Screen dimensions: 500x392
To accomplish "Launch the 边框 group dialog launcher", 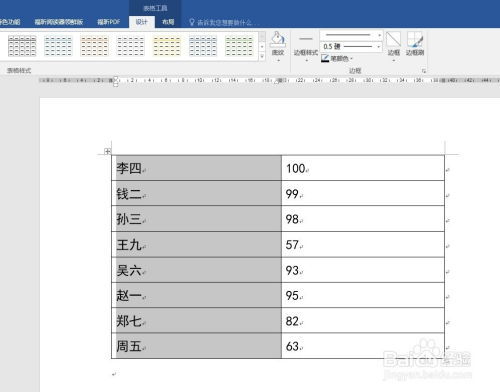I will 423,71.
